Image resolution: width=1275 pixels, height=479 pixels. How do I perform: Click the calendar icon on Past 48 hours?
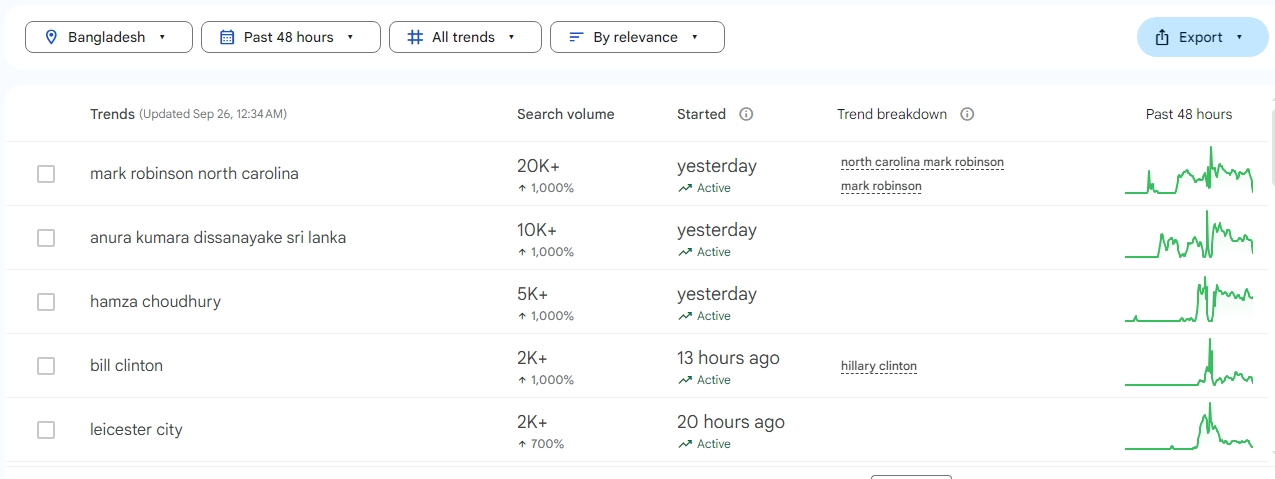(227, 37)
